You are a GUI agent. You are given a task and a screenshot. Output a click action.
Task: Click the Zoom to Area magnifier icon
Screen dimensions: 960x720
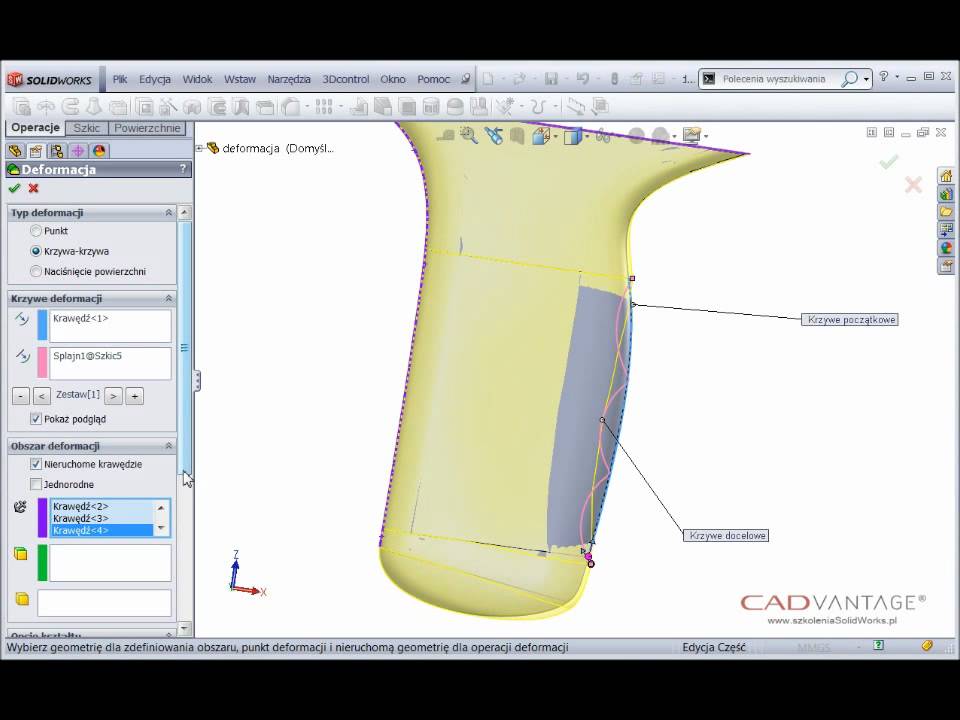click(x=469, y=135)
